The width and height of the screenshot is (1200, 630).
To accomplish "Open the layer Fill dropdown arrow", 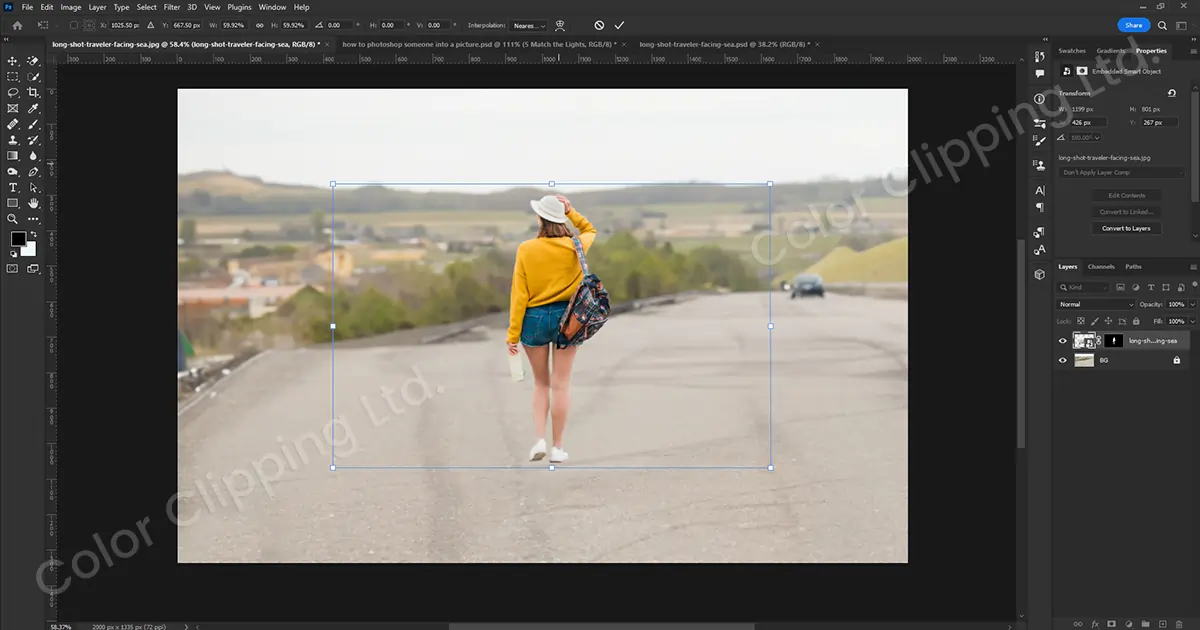I will point(1193,321).
